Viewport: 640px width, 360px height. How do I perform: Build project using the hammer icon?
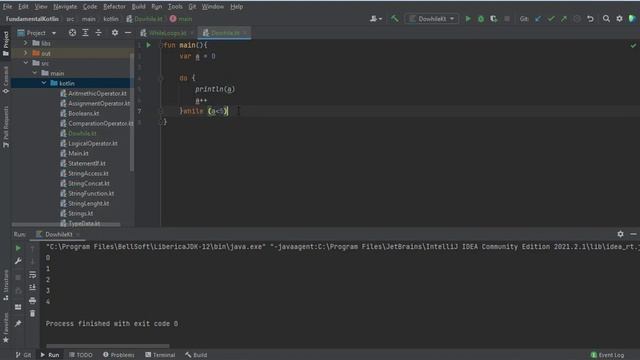tap(394, 19)
